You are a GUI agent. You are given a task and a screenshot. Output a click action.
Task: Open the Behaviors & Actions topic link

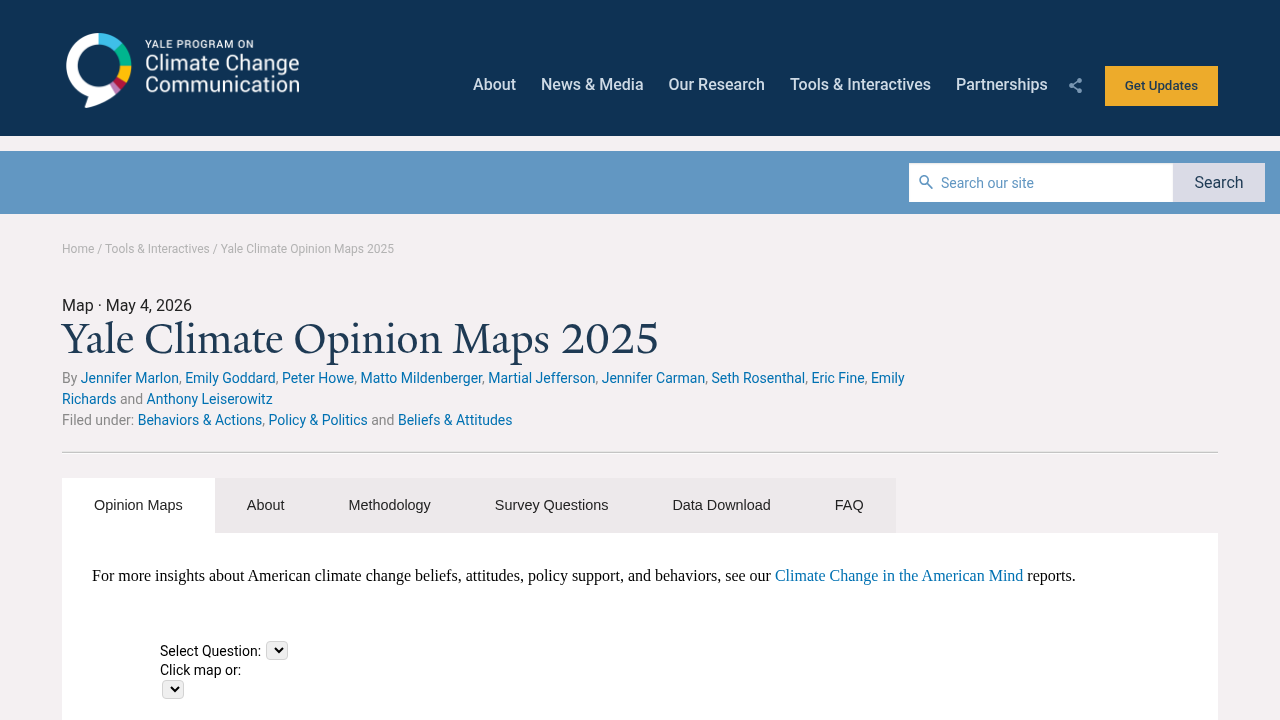pyautogui.click(x=200, y=420)
